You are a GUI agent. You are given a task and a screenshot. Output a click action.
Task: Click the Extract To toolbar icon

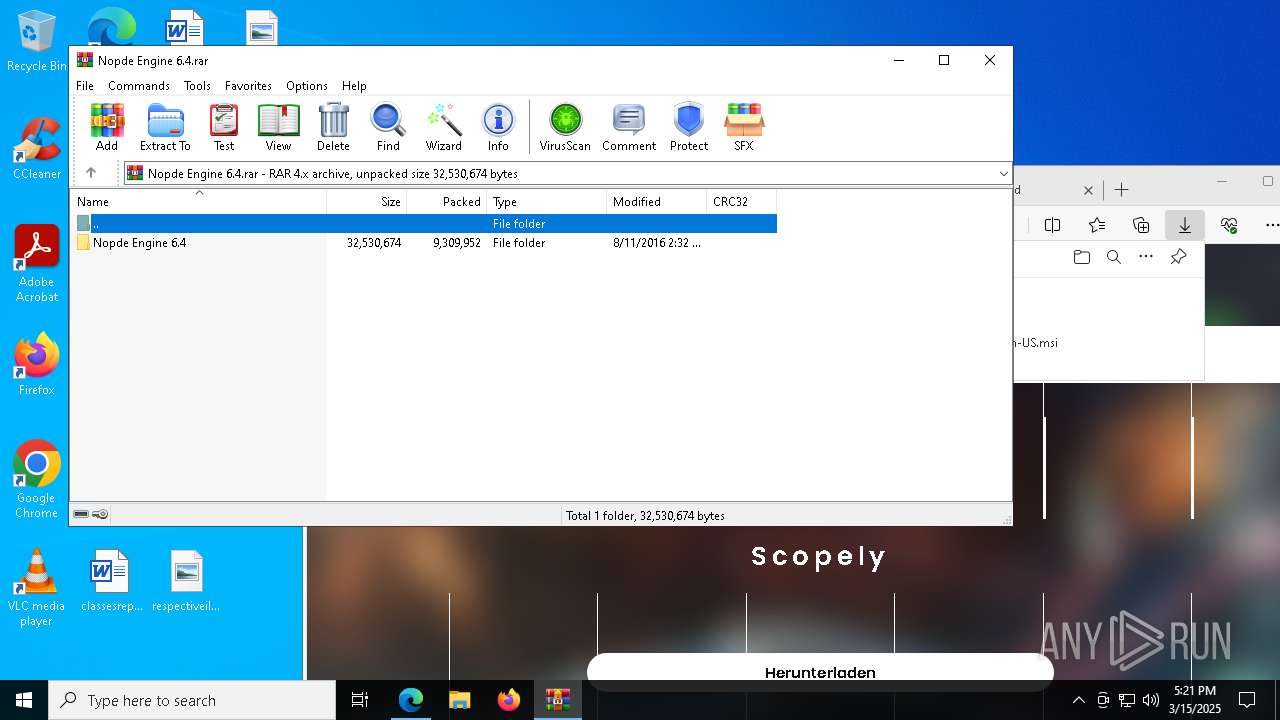coord(165,127)
